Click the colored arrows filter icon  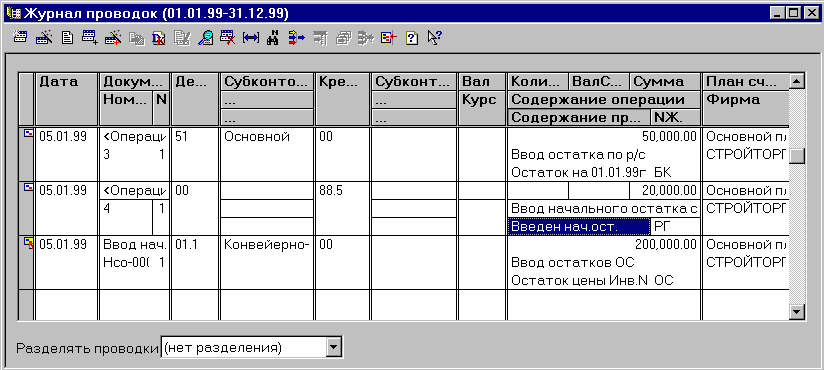(296, 38)
